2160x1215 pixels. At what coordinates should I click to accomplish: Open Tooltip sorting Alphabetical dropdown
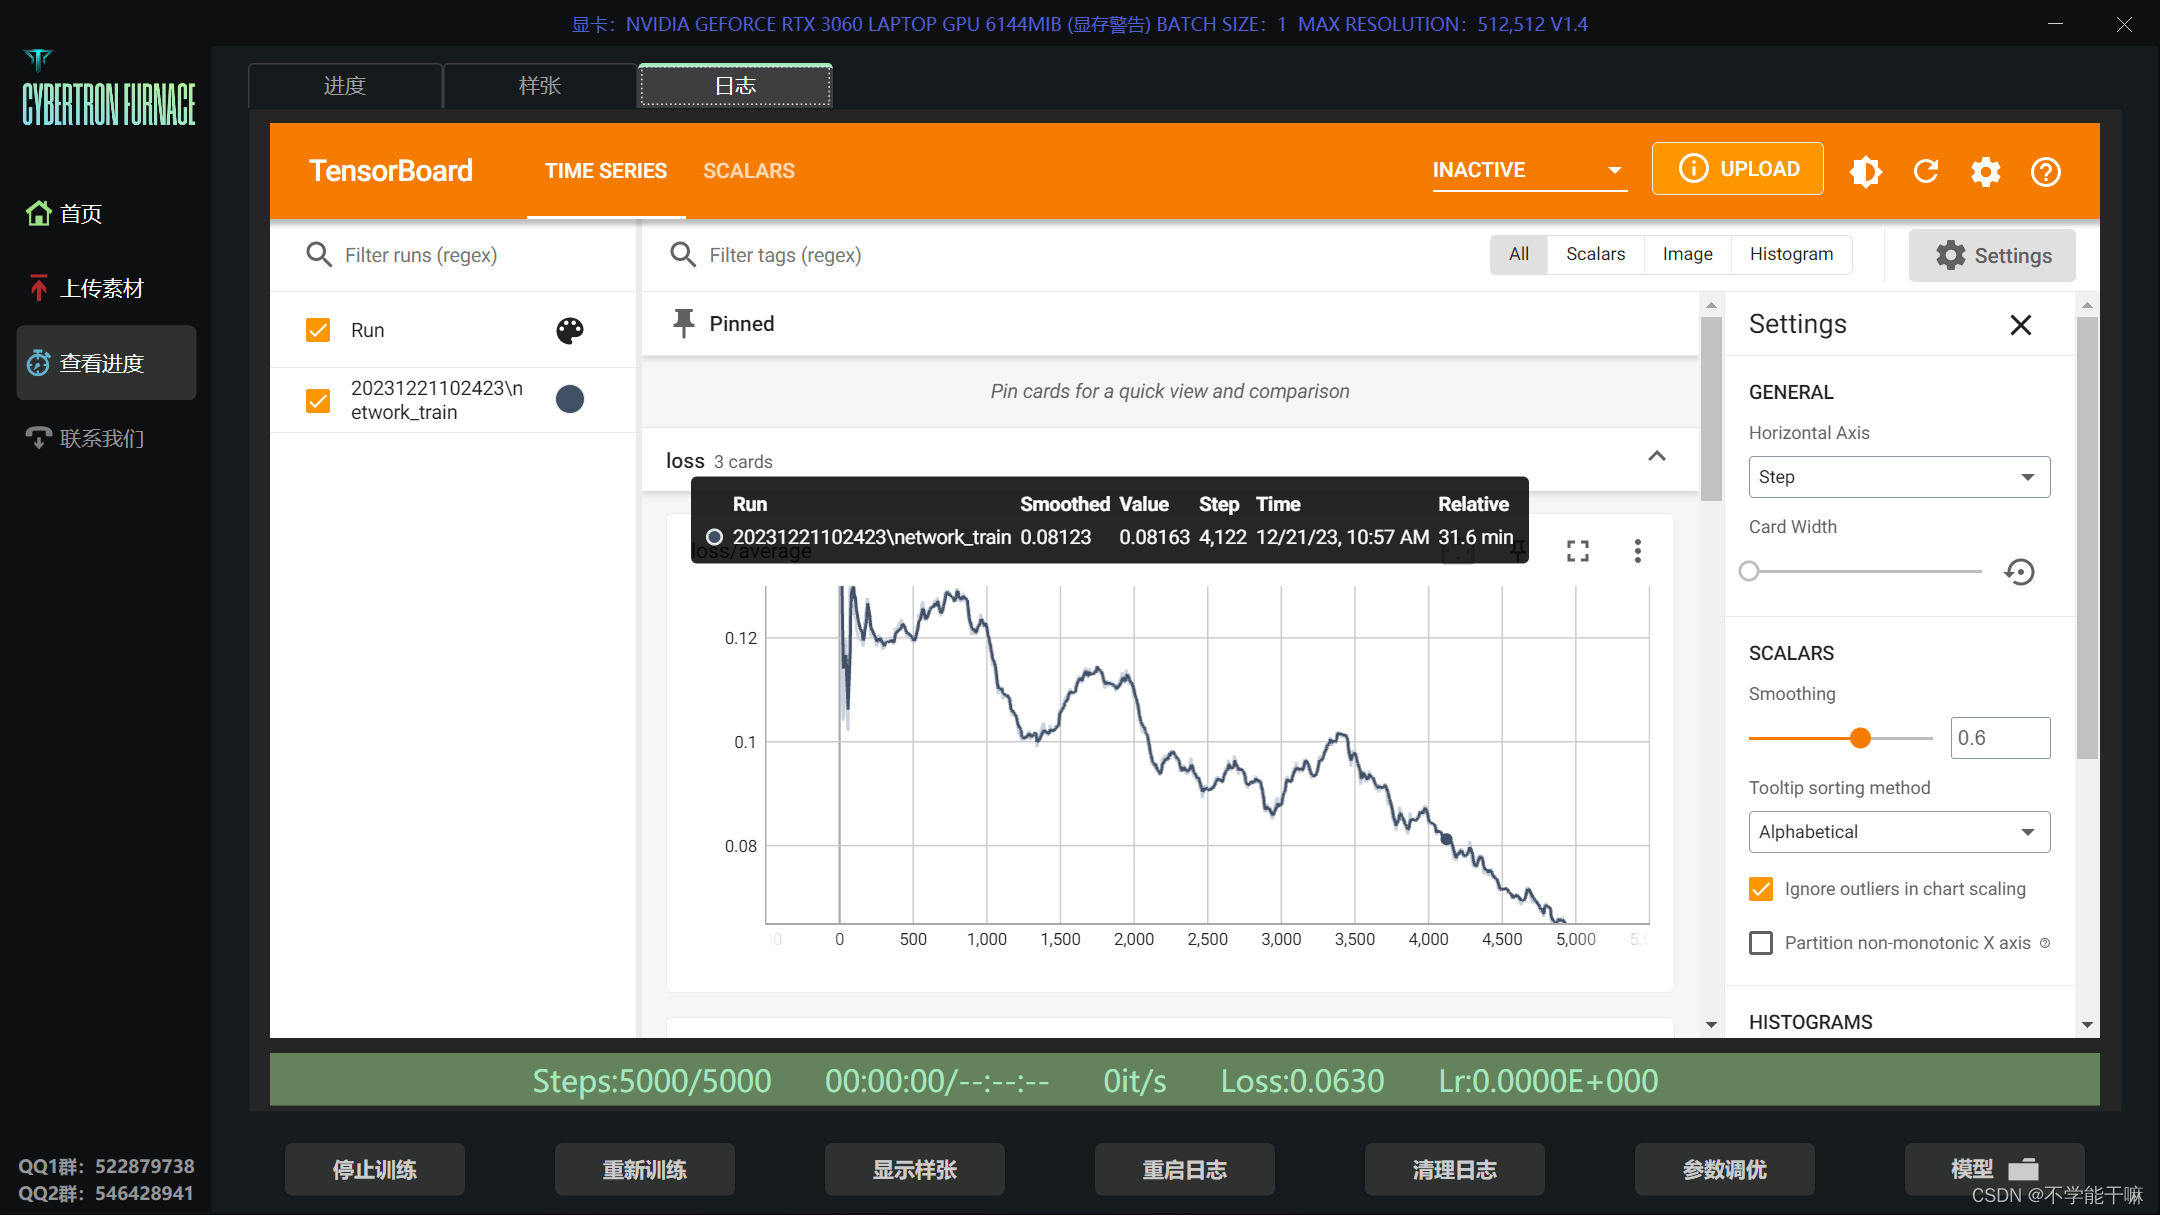(x=1899, y=832)
